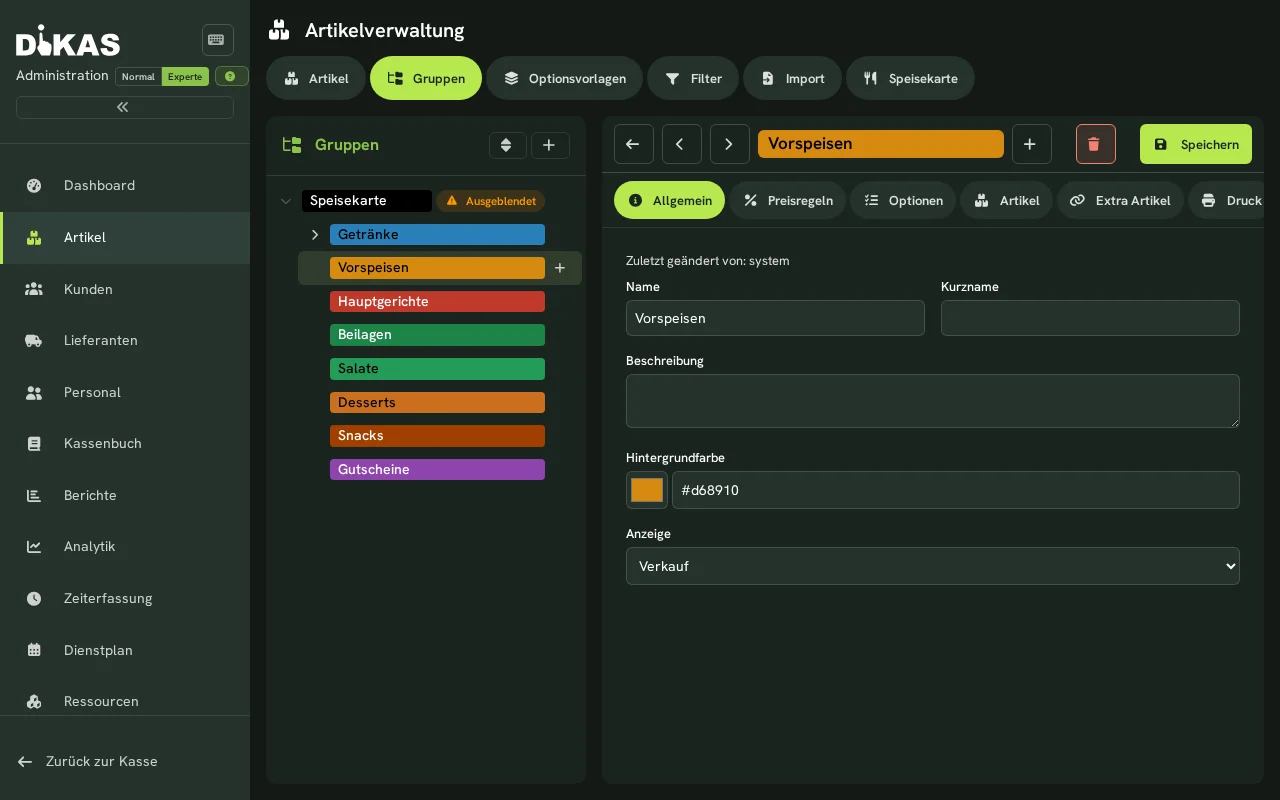Click the Kurzname input field
1280x800 pixels.
(x=1090, y=318)
